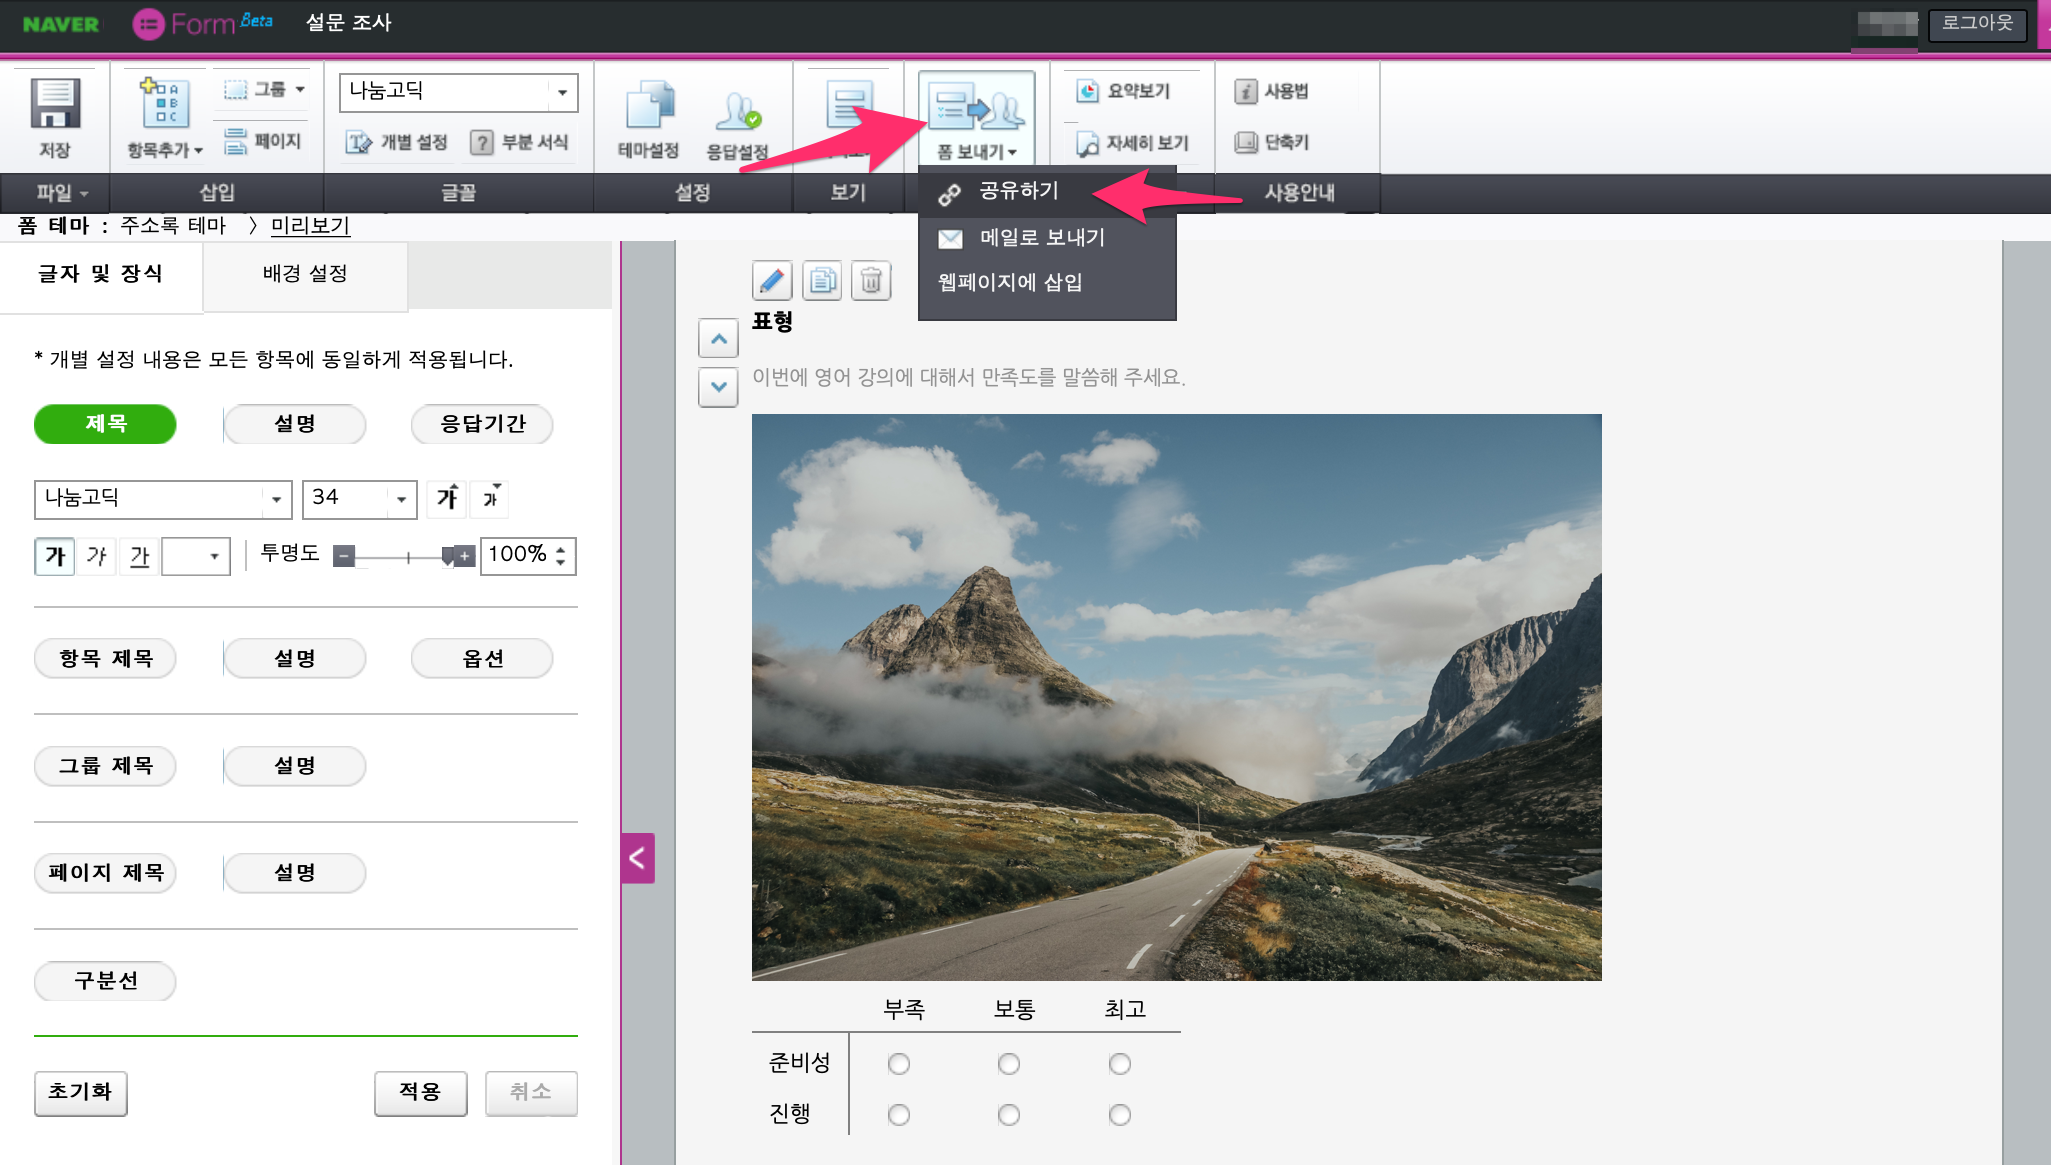Image resolution: width=2051 pixels, height=1165 pixels.
Task: Open 개별 설정 individual font settings
Action: click(x=397, y=142)
